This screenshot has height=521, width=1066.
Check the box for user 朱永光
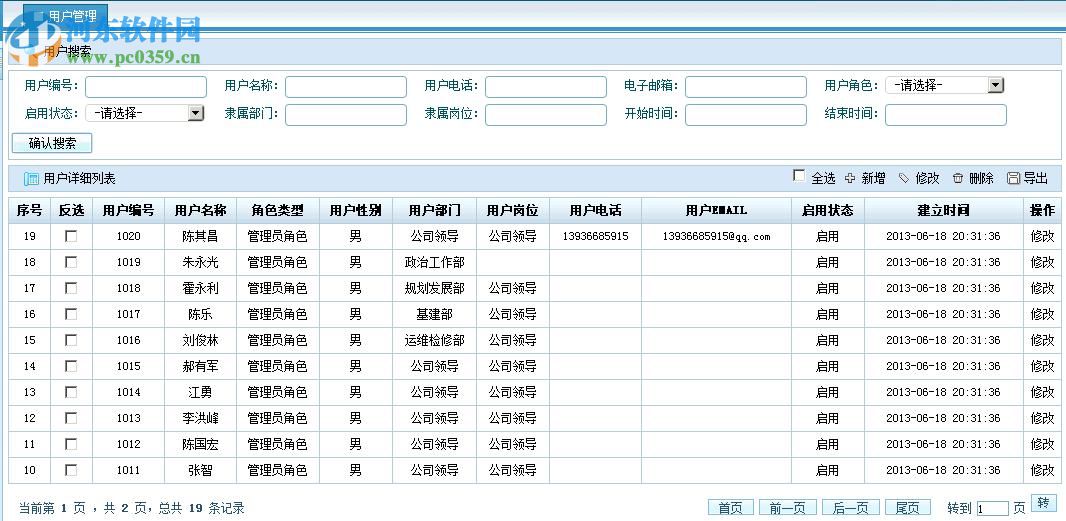[71, 262]
